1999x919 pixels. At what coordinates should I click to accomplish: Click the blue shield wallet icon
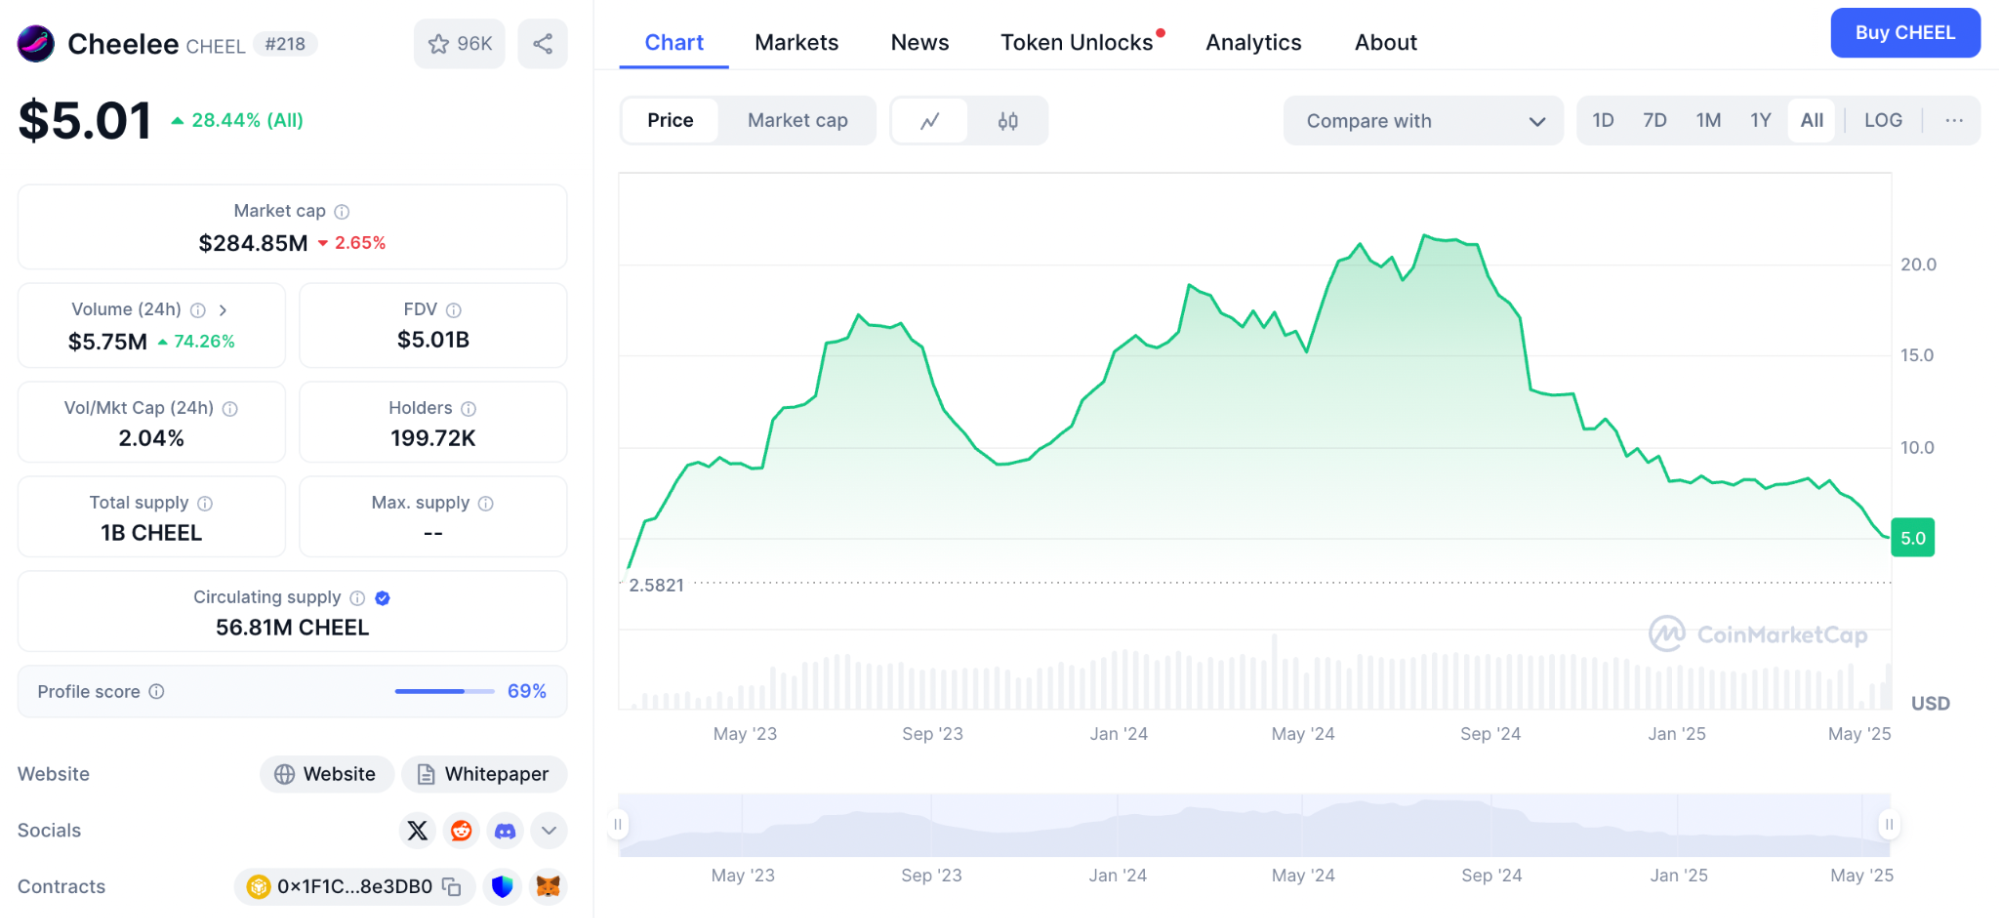click(x=502, y=886)
